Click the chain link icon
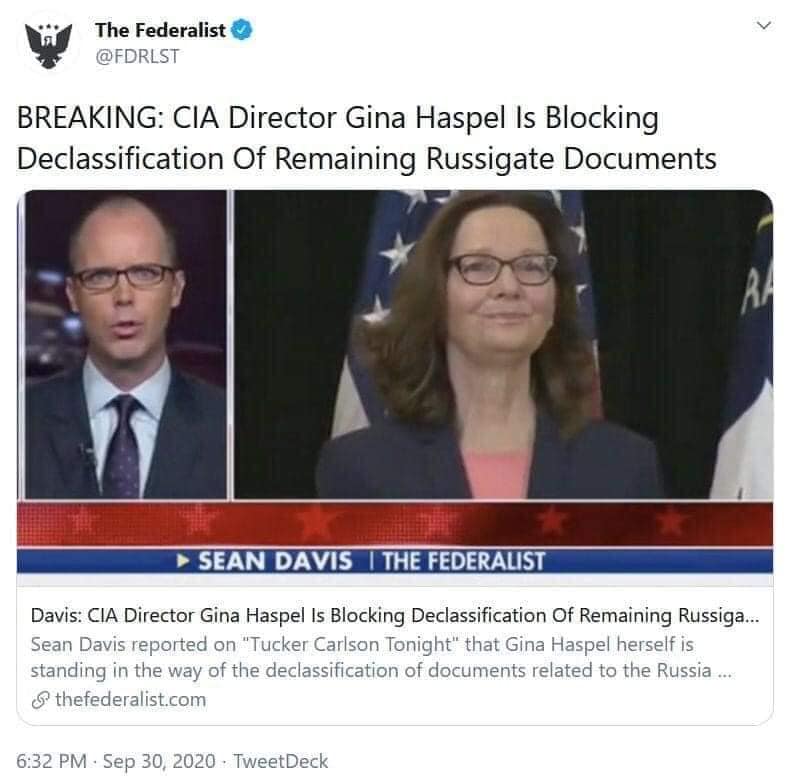This screenshot has width=794, height=783. [x=41, y=700]
